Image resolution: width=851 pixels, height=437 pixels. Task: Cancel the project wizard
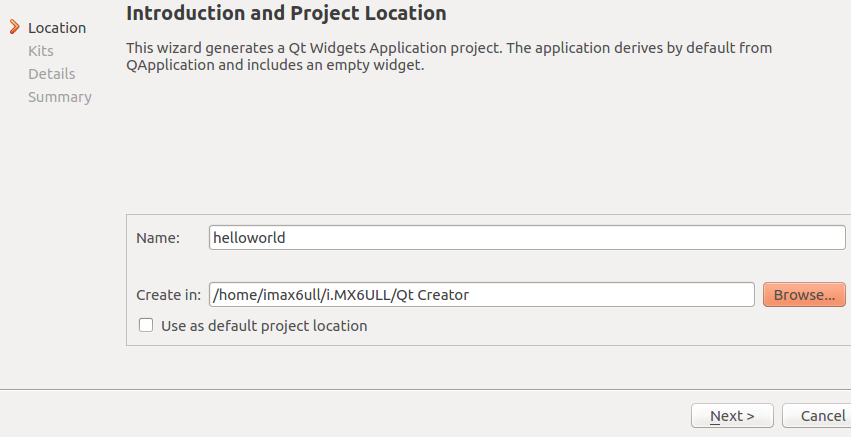[822, 416]
